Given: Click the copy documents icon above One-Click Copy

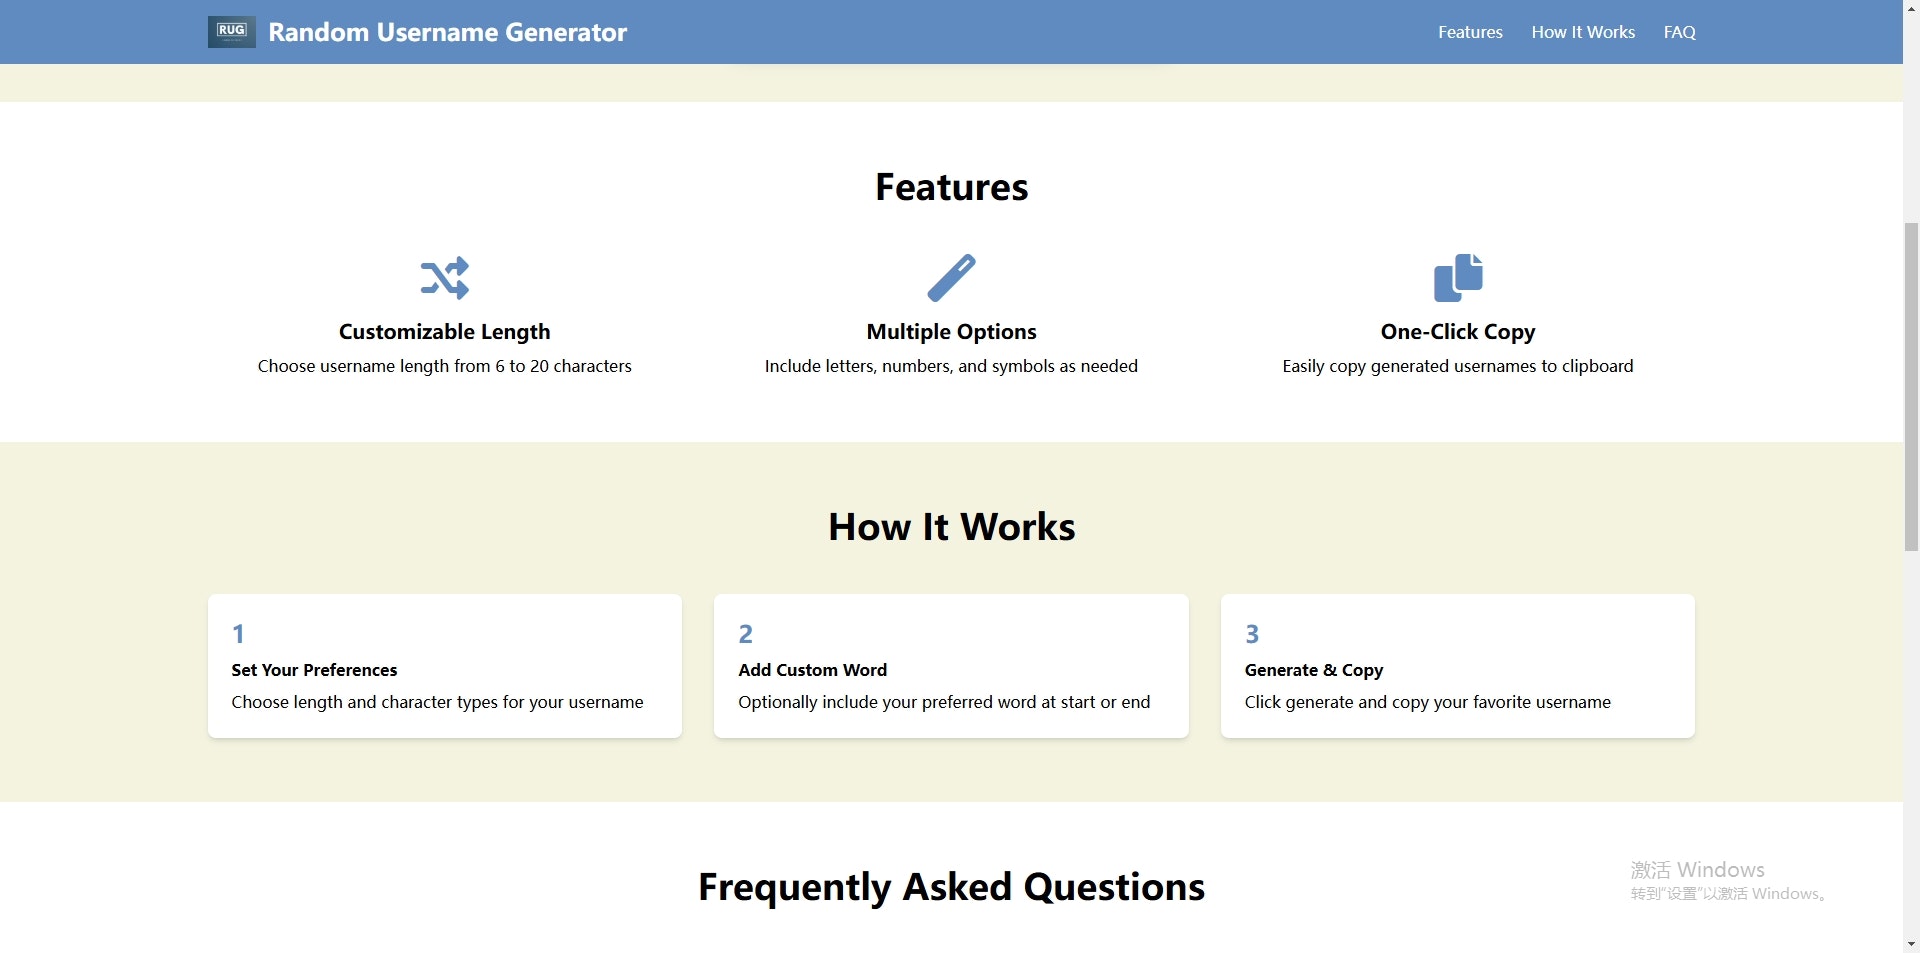Looking at the screenshot, I should click(1458, 278).
